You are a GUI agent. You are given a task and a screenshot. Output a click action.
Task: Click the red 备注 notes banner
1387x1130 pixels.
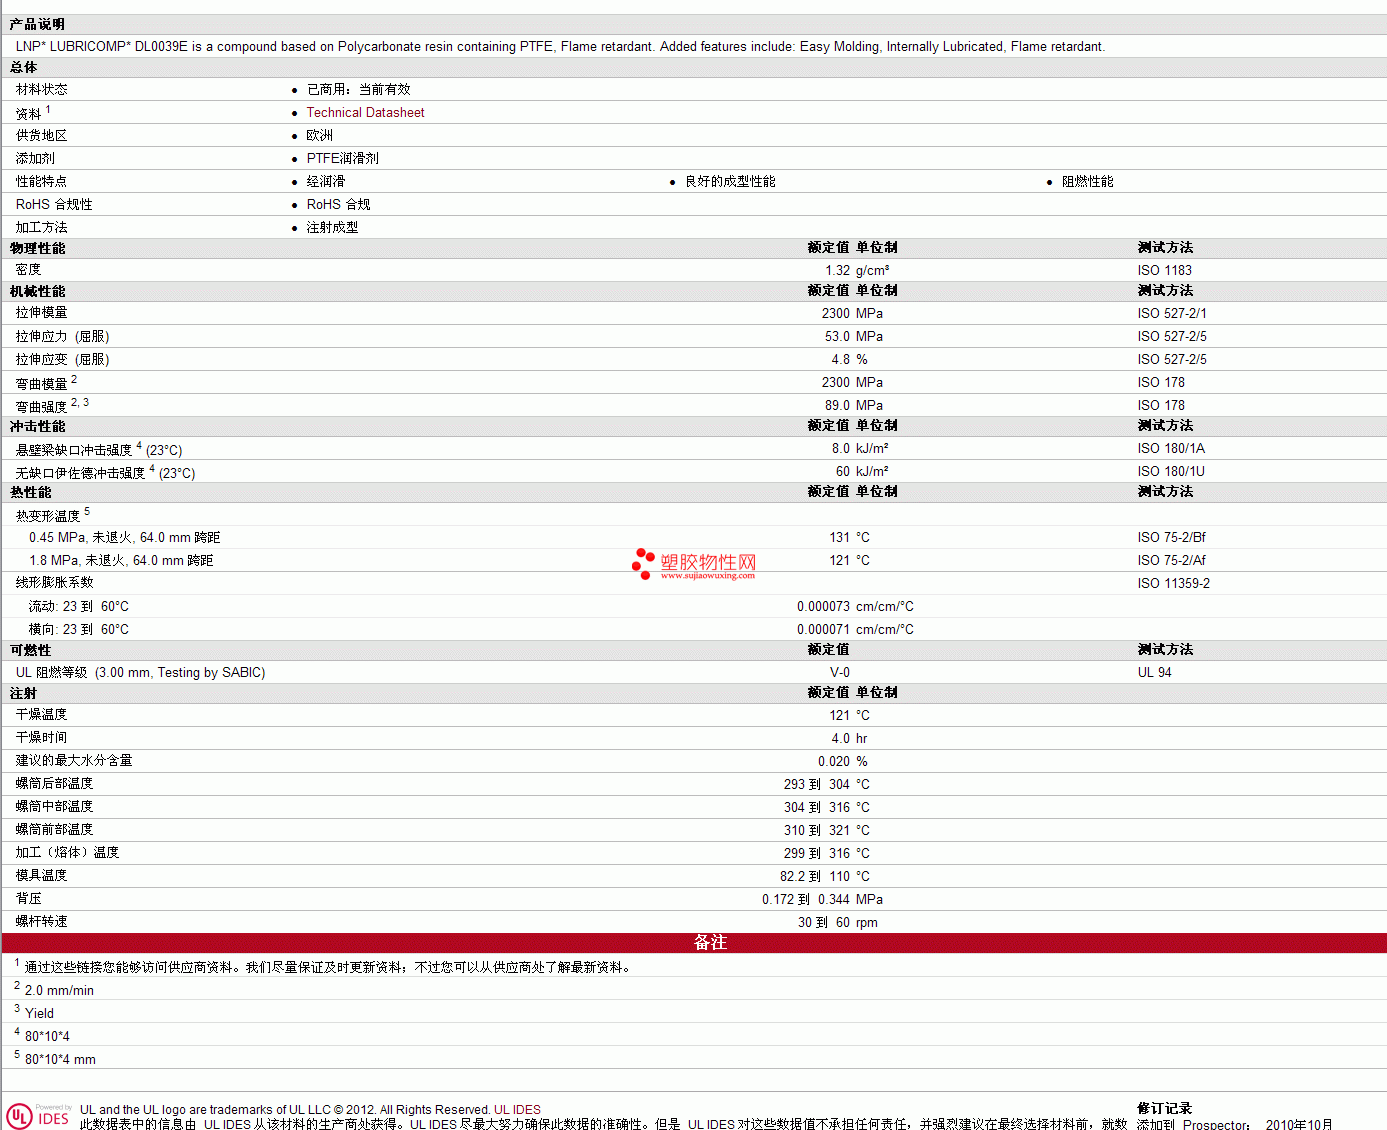tap(694, 943)
